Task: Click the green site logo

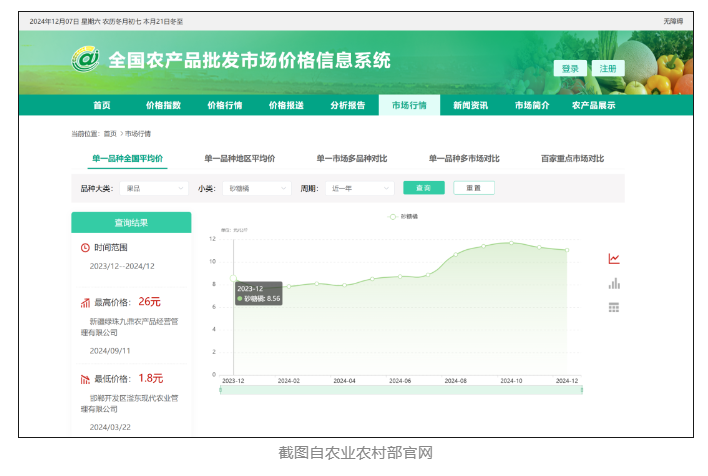Action: point(84,60)
